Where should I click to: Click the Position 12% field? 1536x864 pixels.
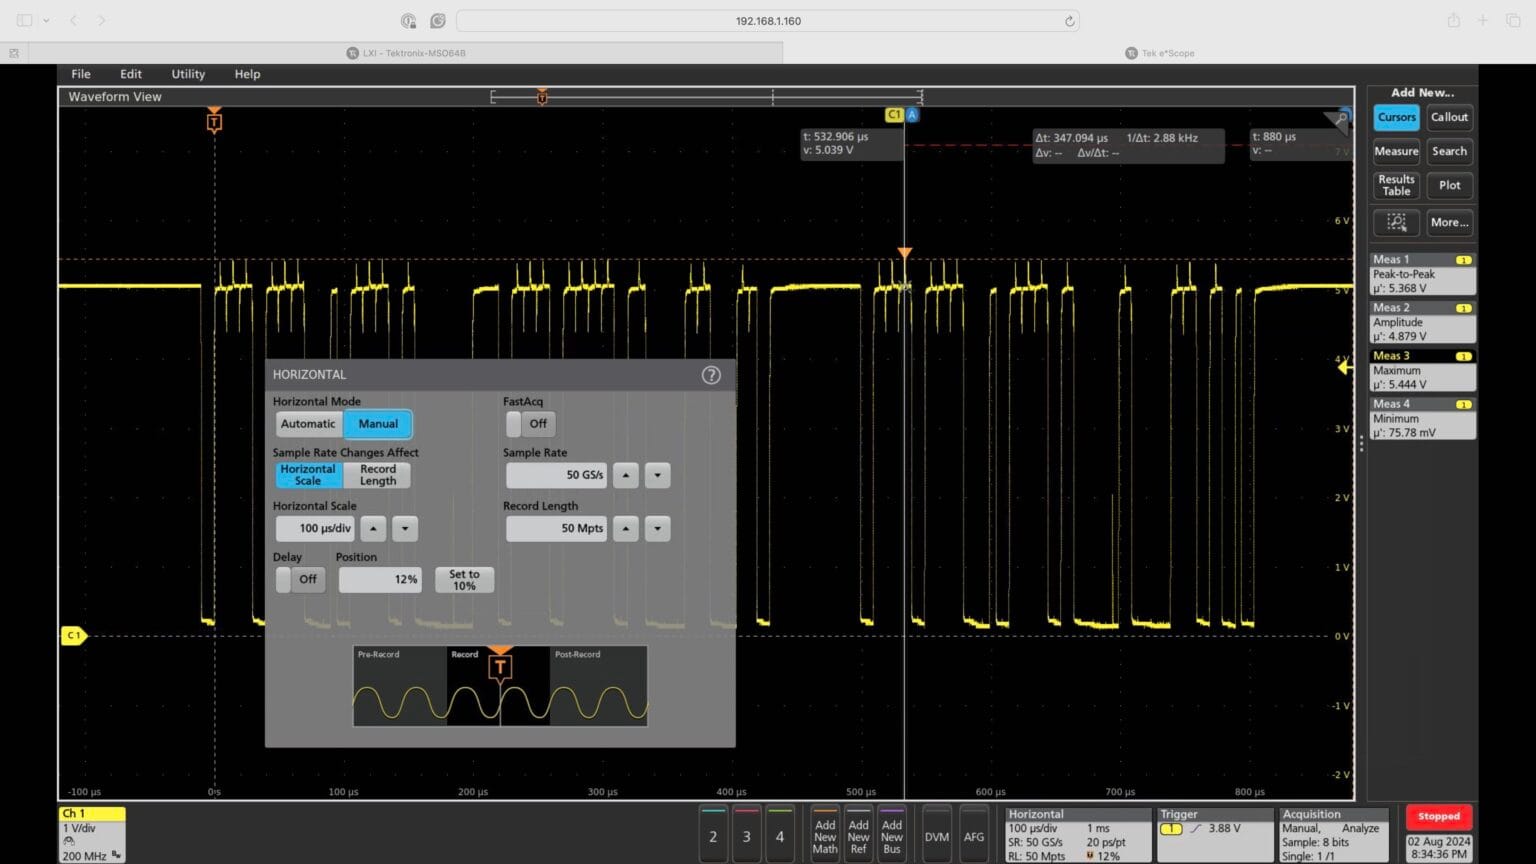380,580
